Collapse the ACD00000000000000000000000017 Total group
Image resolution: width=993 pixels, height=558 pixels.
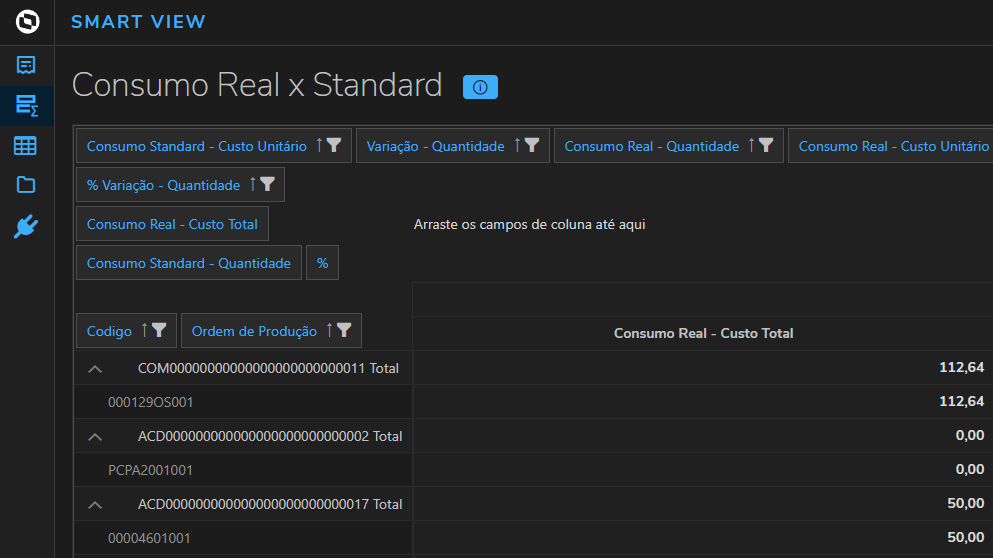95,505
